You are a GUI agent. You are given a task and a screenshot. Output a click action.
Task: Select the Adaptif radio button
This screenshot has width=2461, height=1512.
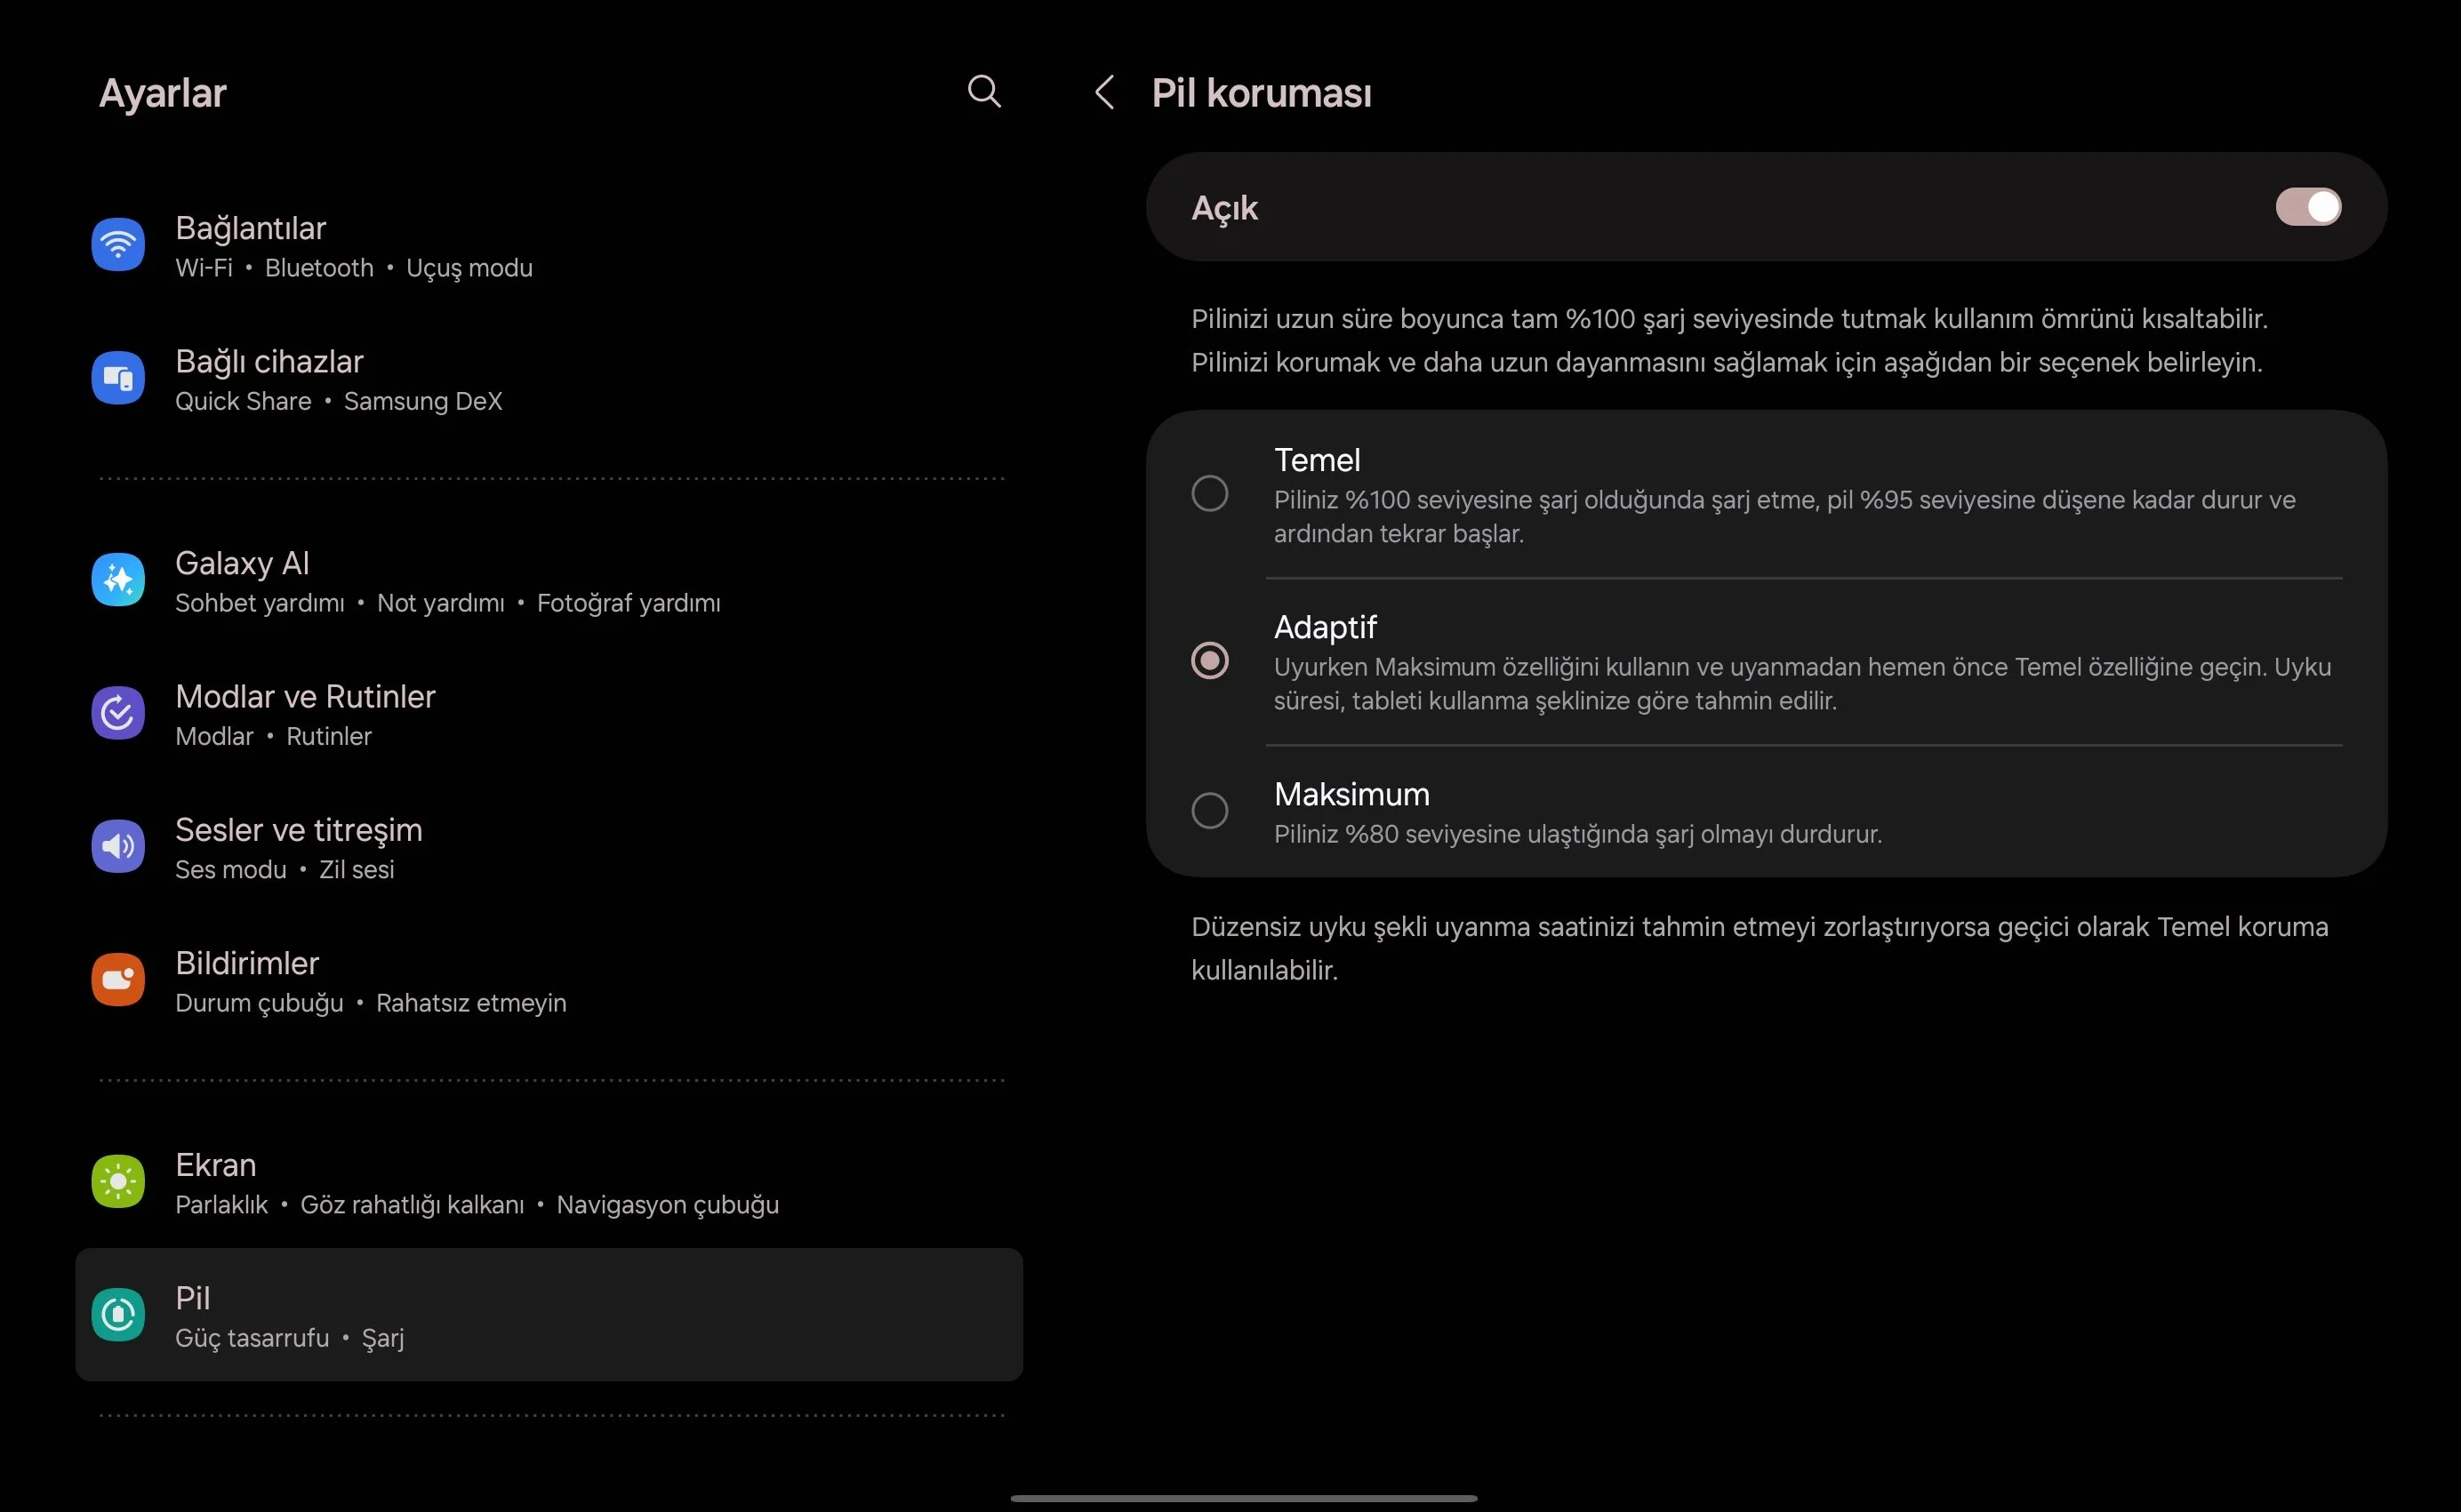click(1209, 660)
